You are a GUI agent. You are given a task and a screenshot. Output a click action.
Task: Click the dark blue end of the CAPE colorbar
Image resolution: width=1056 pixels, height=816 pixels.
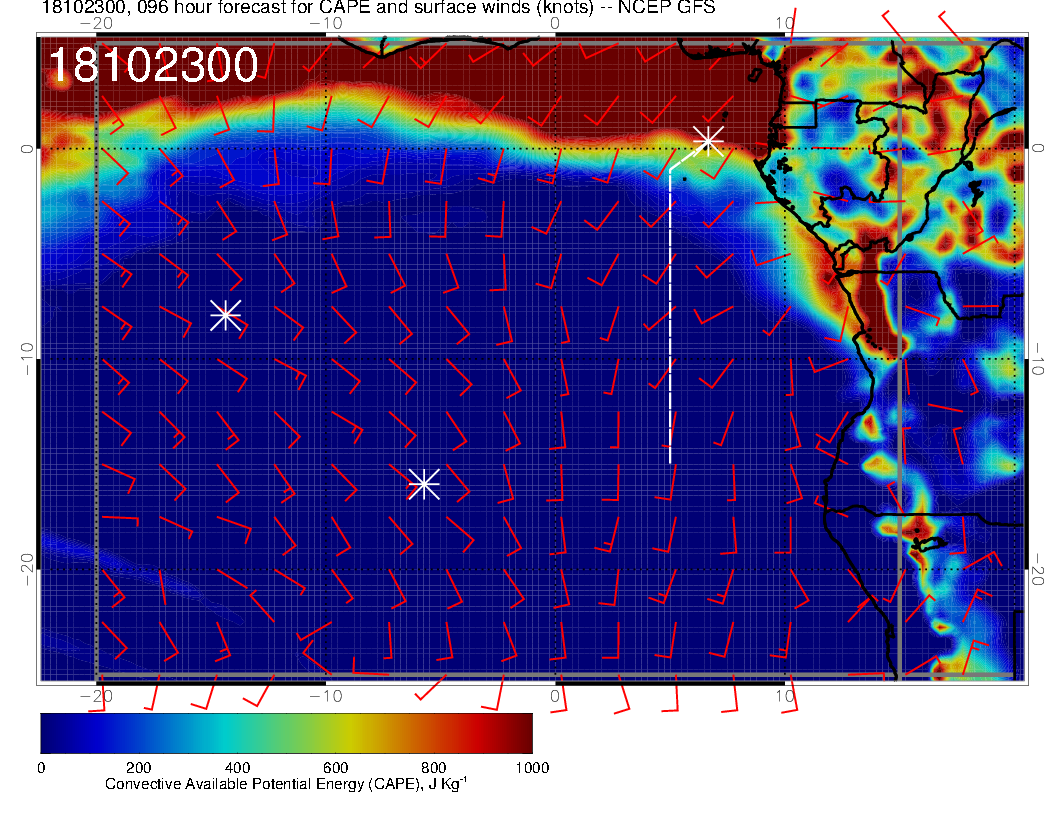point(52,733)
